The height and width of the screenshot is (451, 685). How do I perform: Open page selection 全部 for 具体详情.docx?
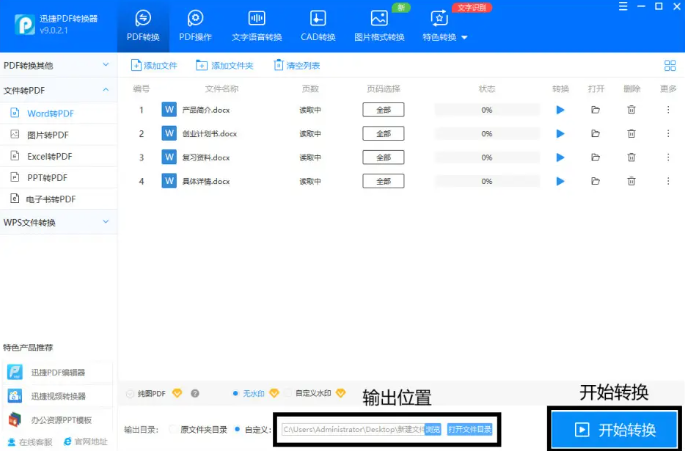click(383, 181)
